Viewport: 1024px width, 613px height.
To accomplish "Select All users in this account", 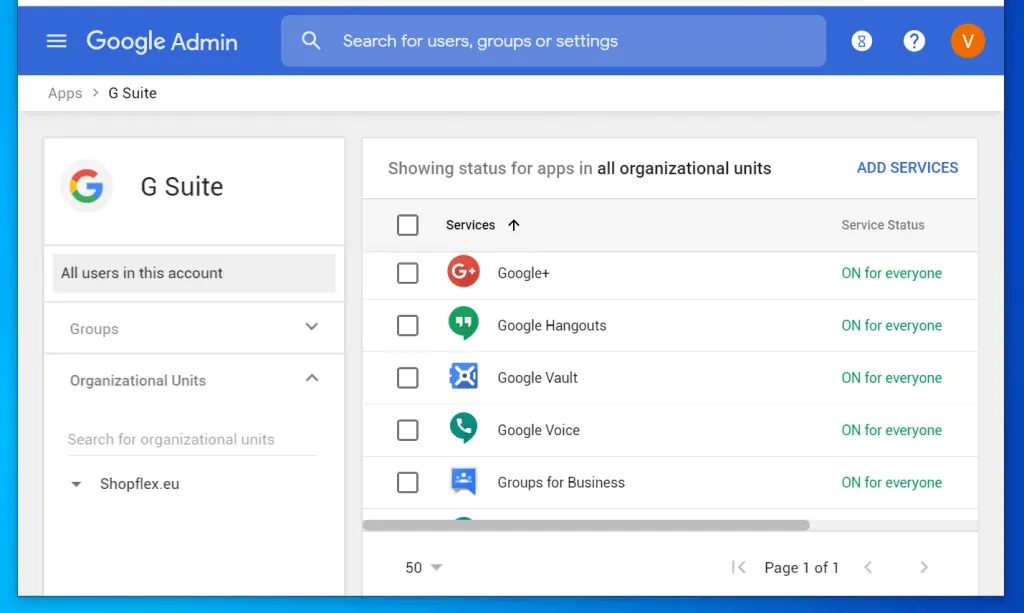I will (194, 273).
